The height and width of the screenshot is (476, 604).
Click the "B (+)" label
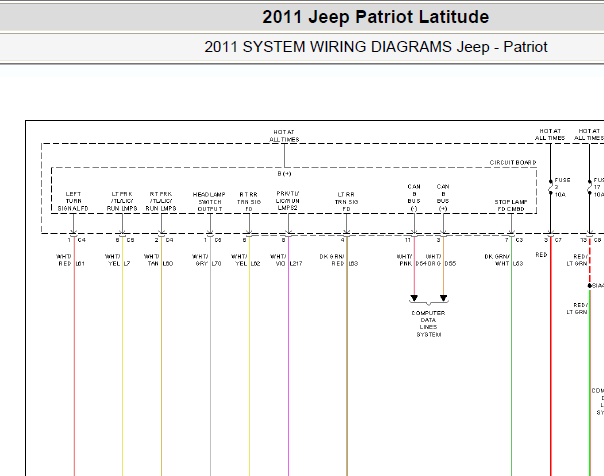[284, 174]
